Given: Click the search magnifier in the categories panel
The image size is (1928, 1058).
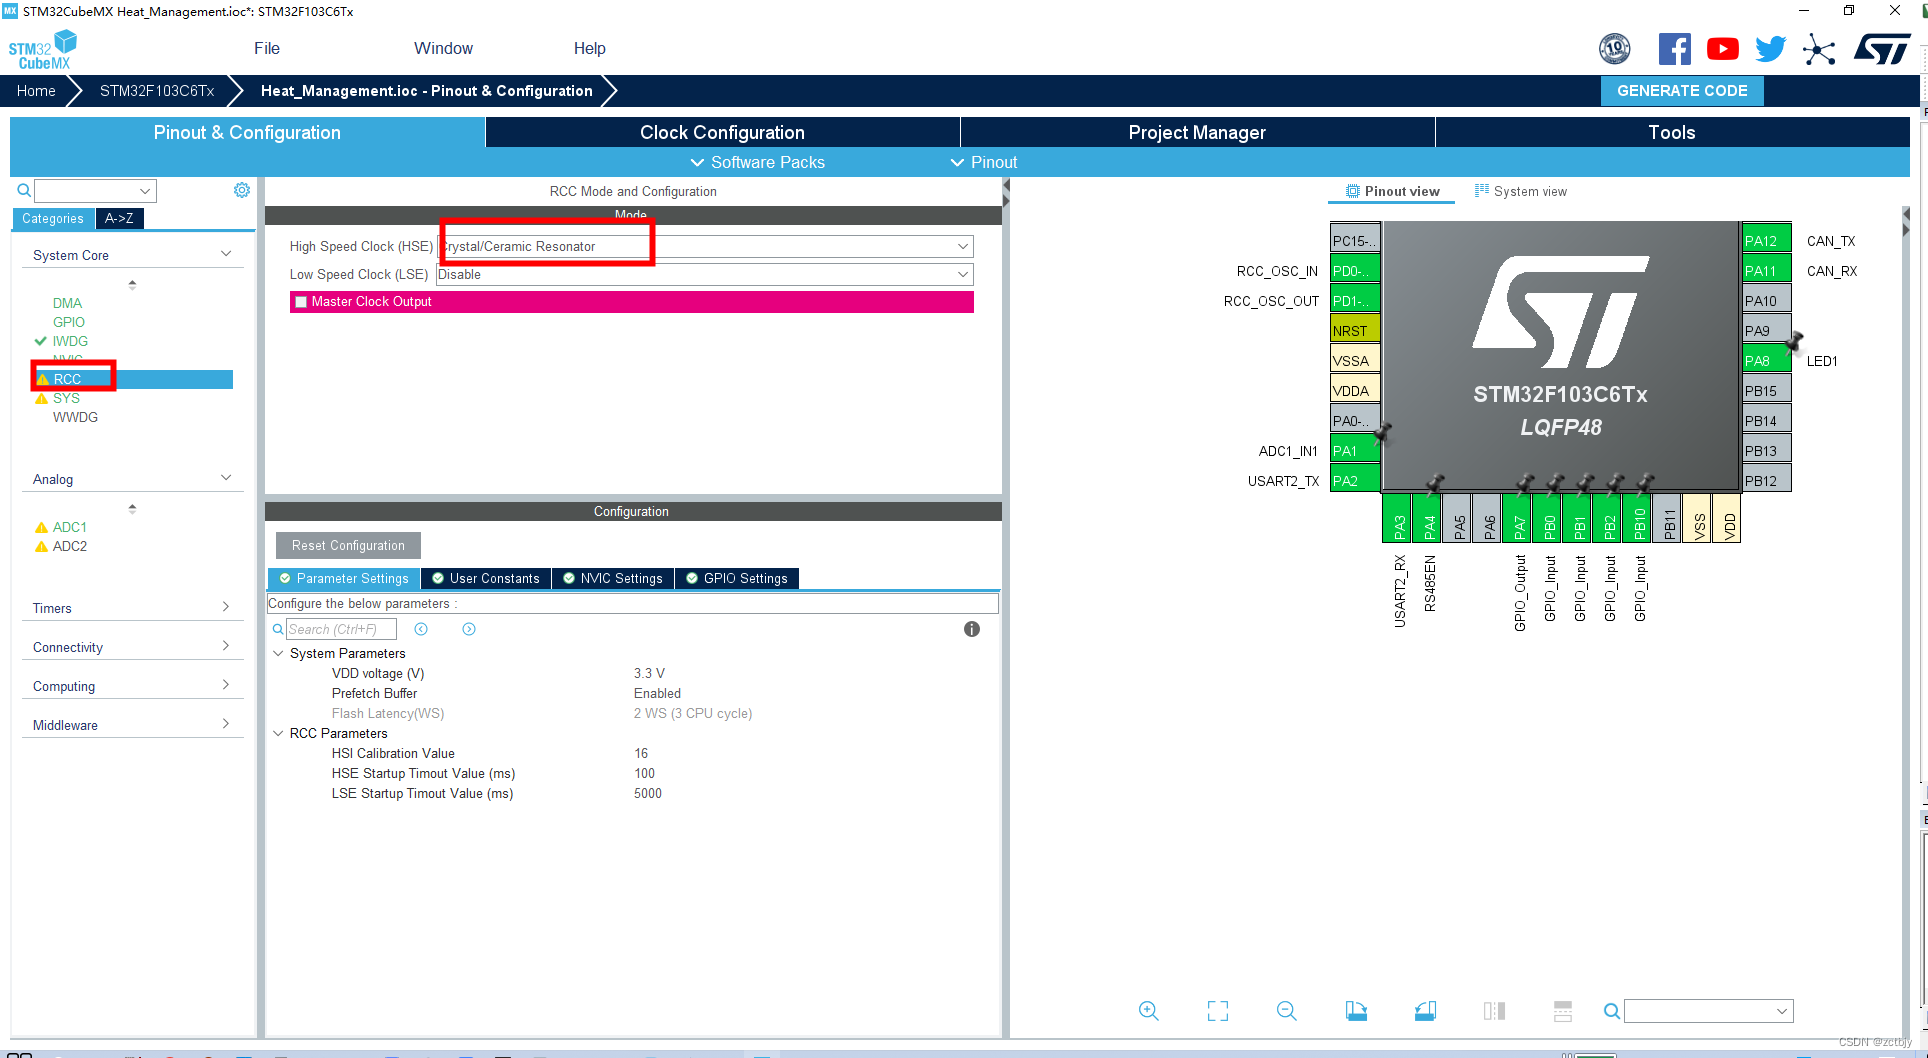Looking at the screenshot, I should pos(24,190).
